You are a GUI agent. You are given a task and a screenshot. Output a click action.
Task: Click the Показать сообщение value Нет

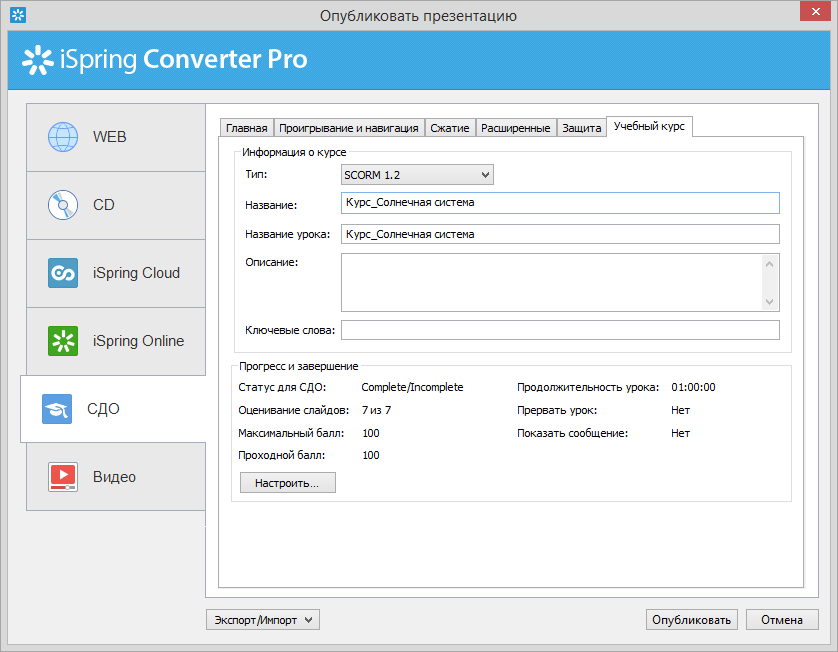680,433
